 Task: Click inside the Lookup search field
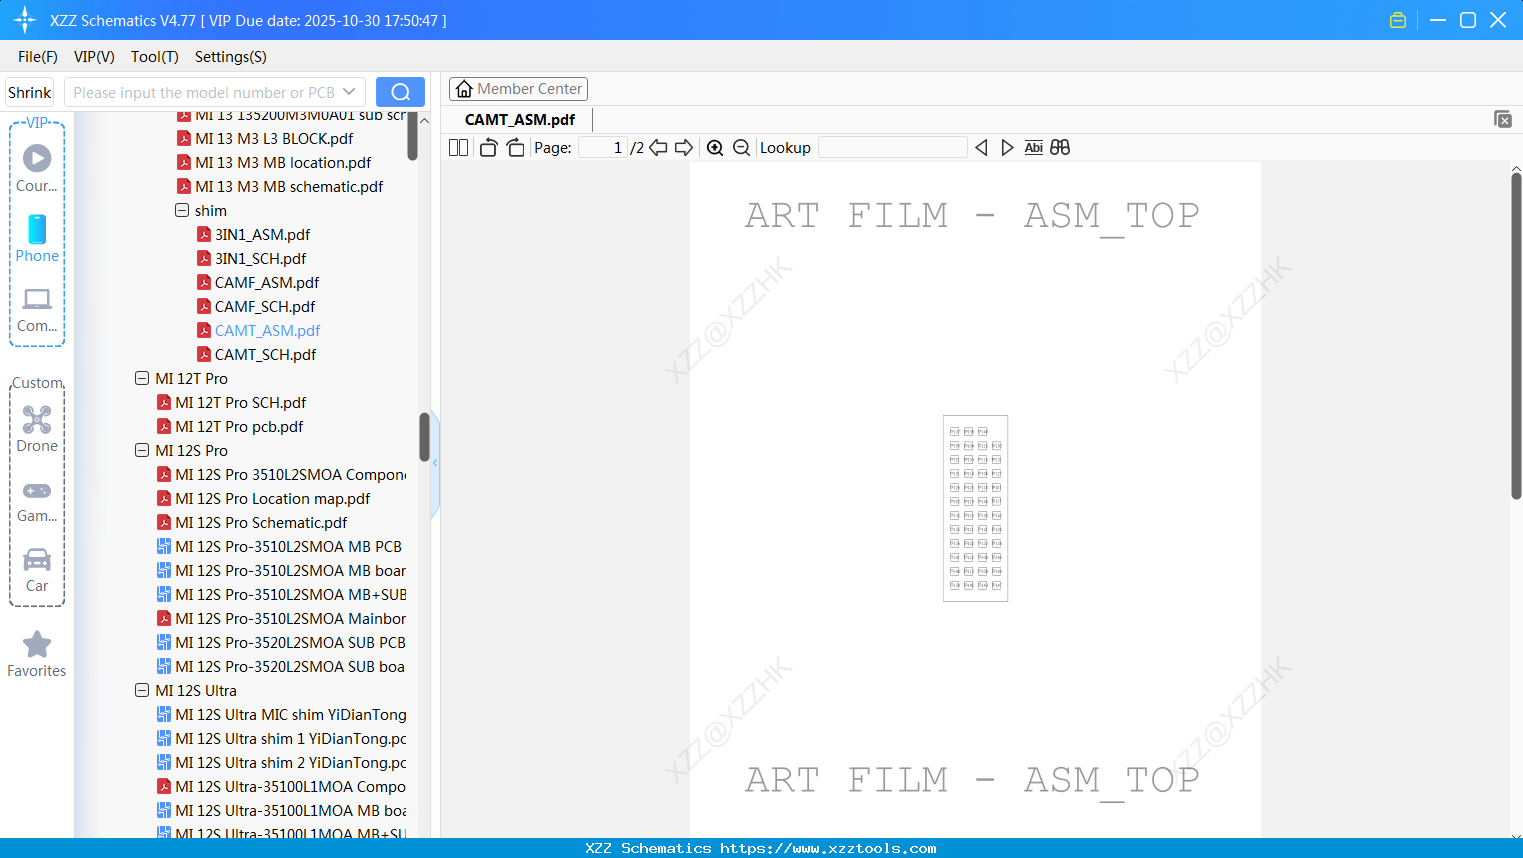click(x=891, y=147)
